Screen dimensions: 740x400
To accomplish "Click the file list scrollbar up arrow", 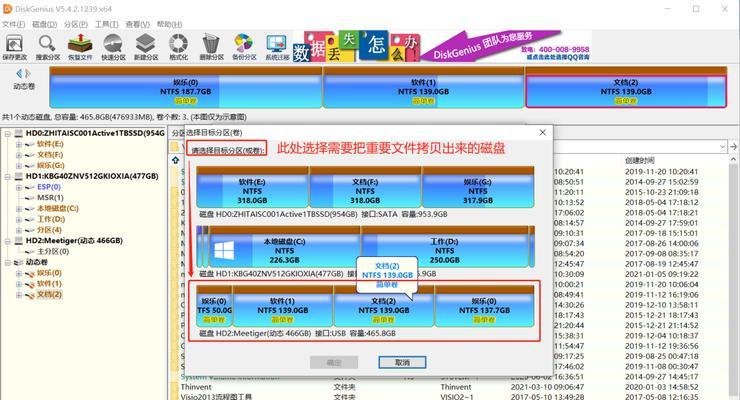I will coord(733,160).
